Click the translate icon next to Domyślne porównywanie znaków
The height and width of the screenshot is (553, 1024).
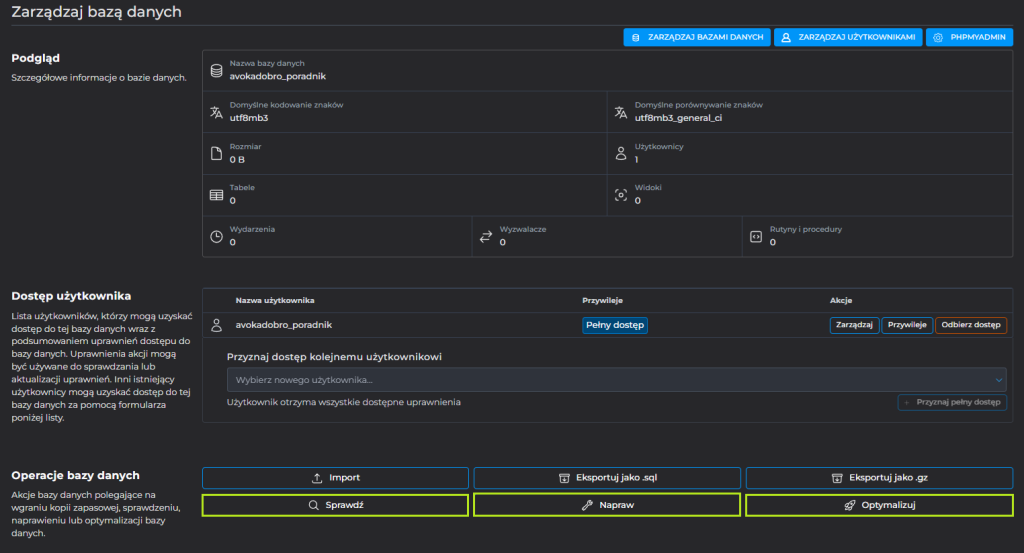tap(620, 112)
